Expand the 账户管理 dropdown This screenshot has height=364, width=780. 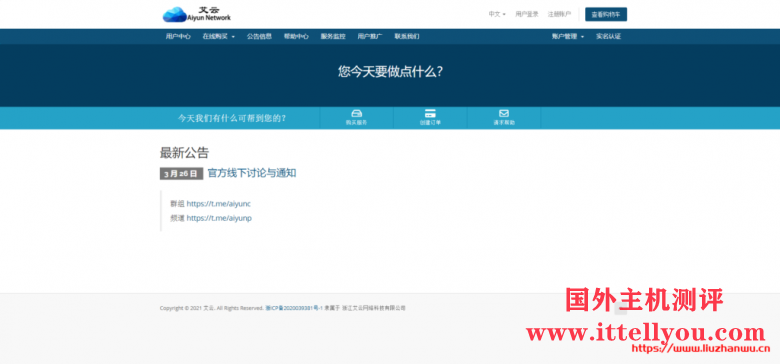tap(568, 36)
